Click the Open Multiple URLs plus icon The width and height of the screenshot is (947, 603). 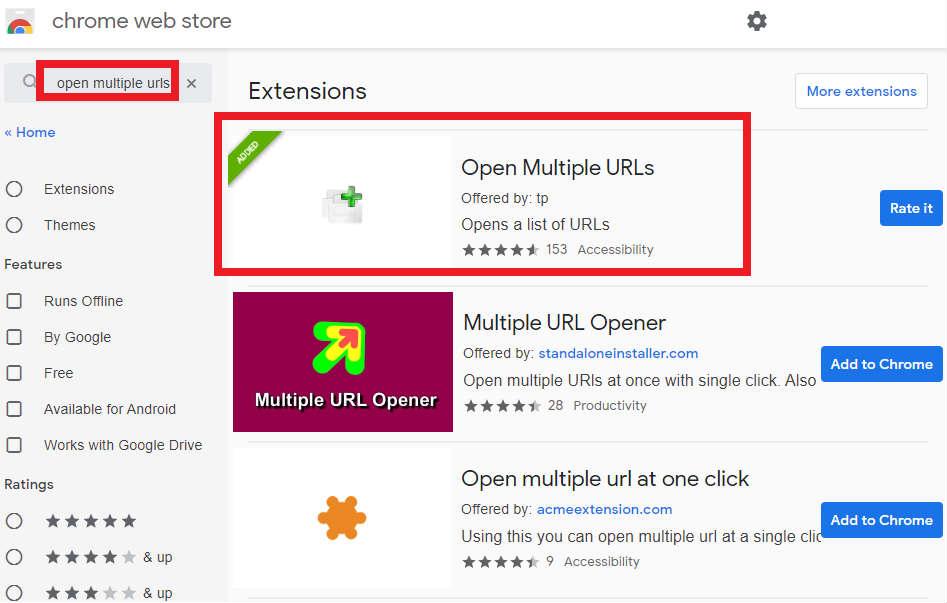pos(343,204)
